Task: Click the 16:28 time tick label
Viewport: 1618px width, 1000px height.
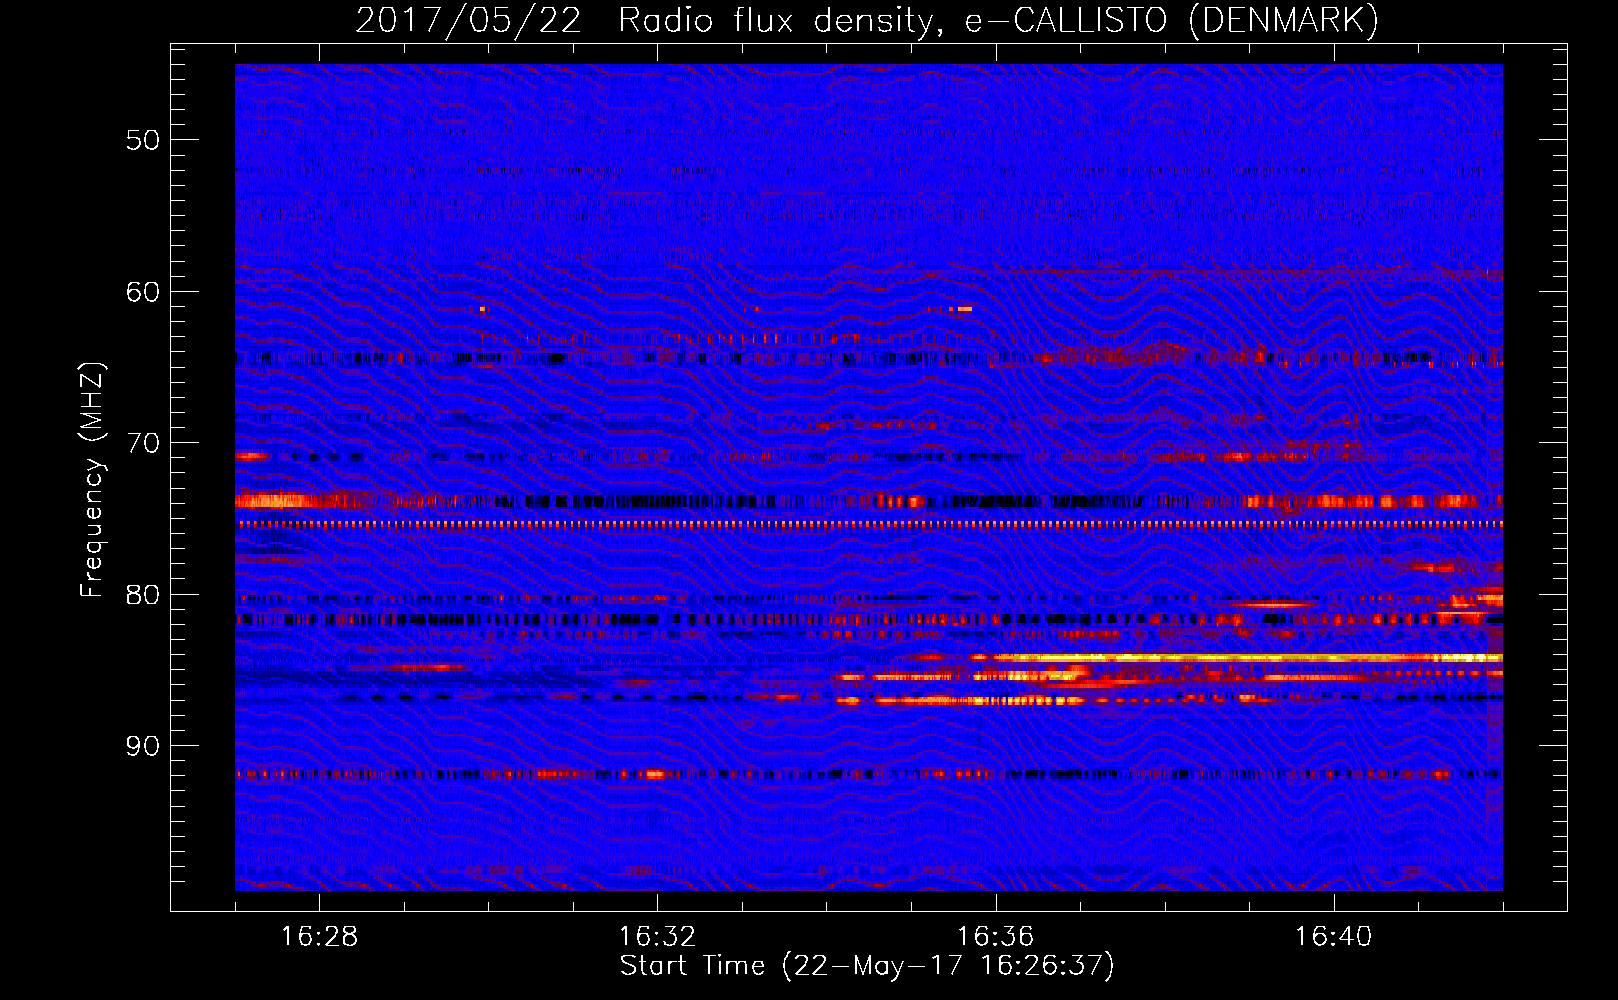Action: point(319,937)
